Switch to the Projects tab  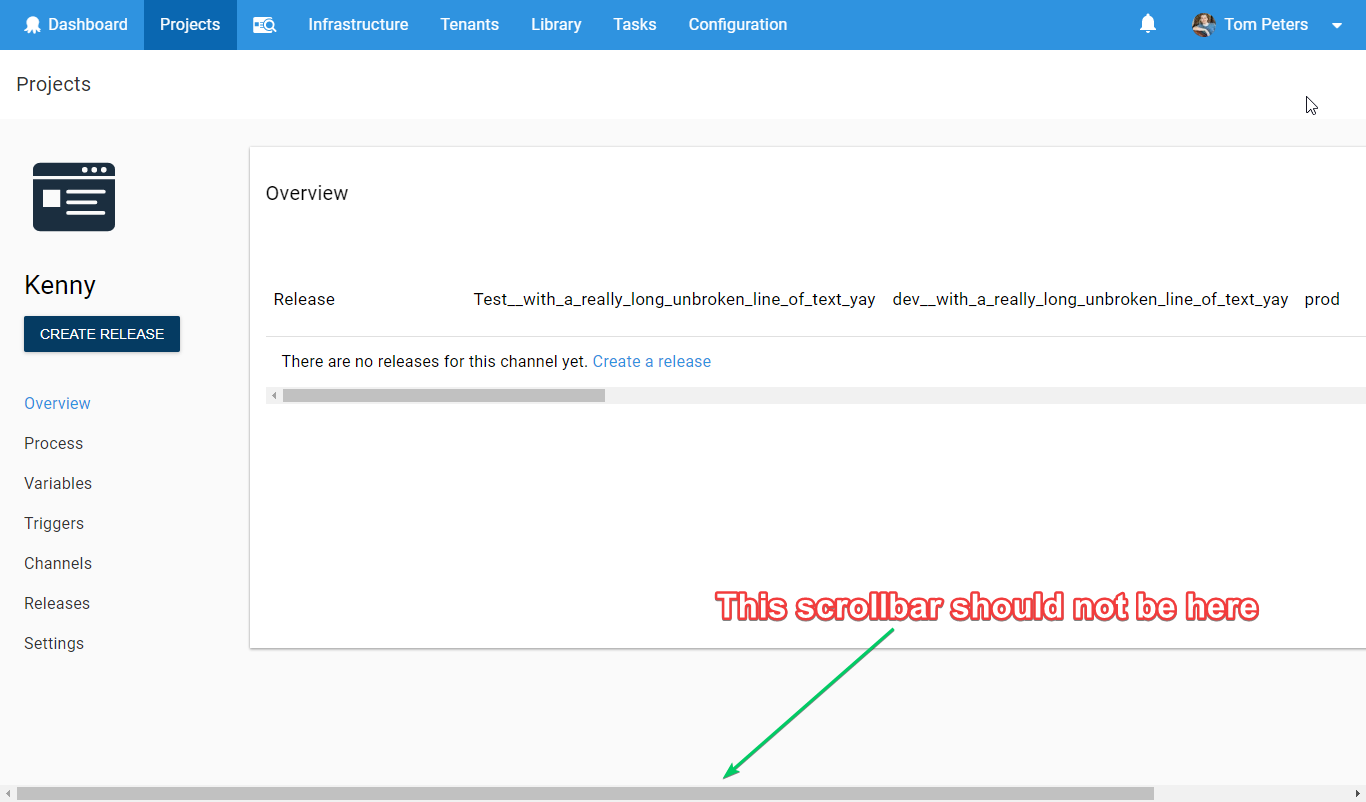point(189,24)
